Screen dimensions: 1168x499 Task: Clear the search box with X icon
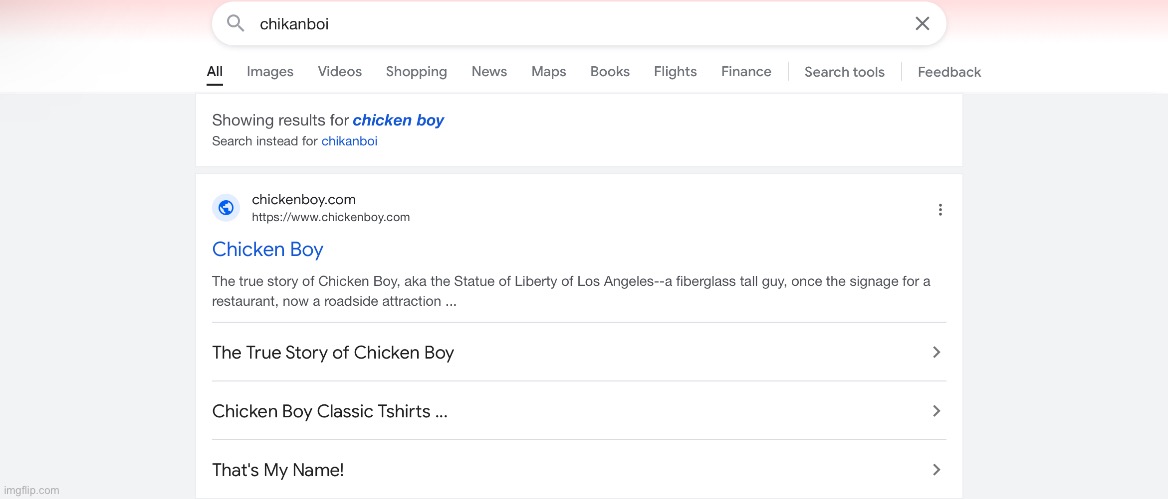click(922, 23)
